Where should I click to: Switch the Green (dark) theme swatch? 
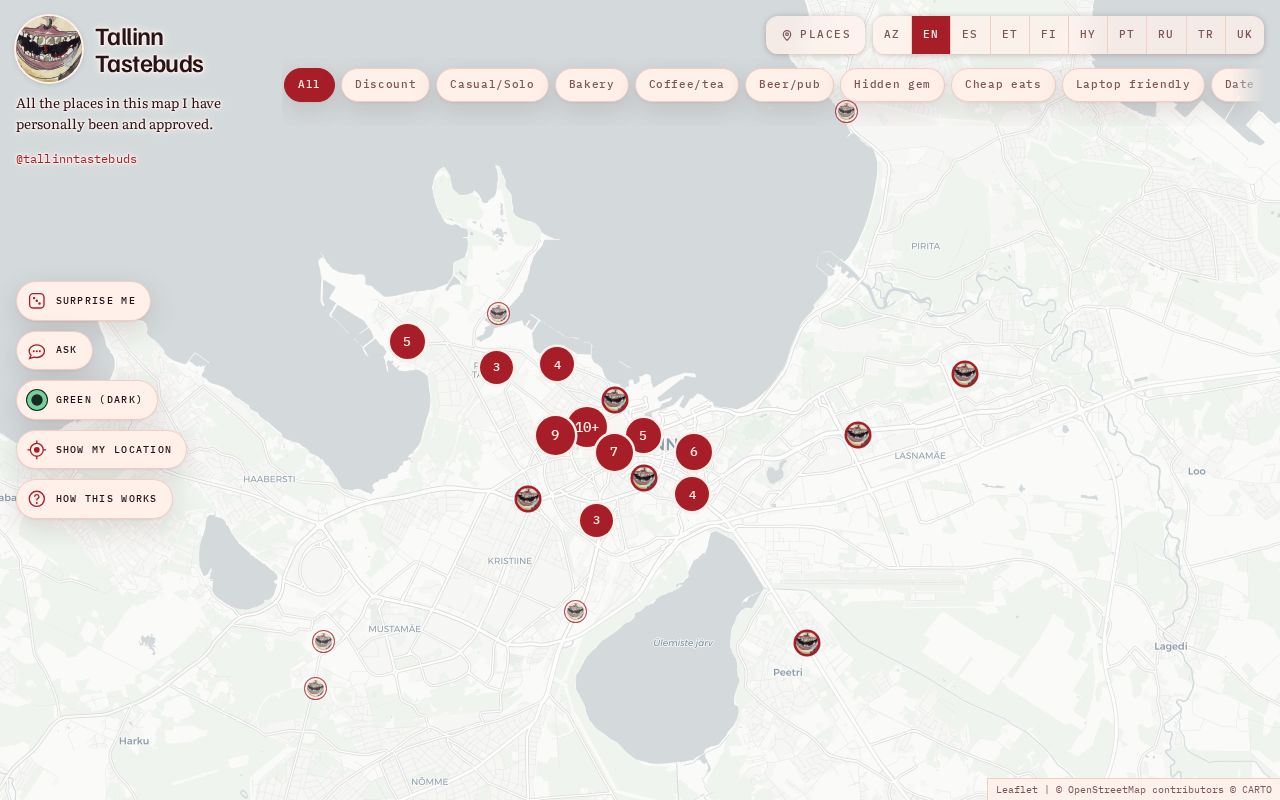coord(37,400)
